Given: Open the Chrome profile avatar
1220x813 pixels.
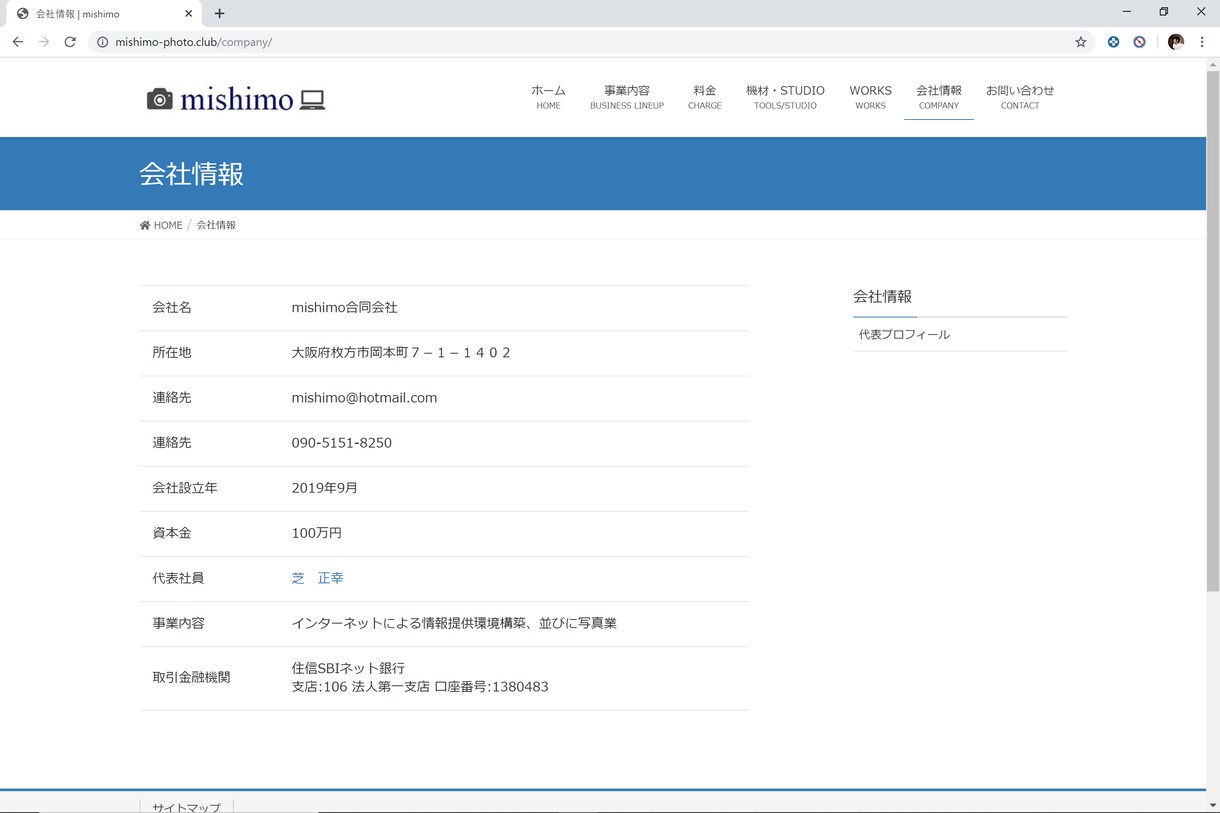Looking at the screenshot, I should pyautogui.click(x=1176, y=42).
